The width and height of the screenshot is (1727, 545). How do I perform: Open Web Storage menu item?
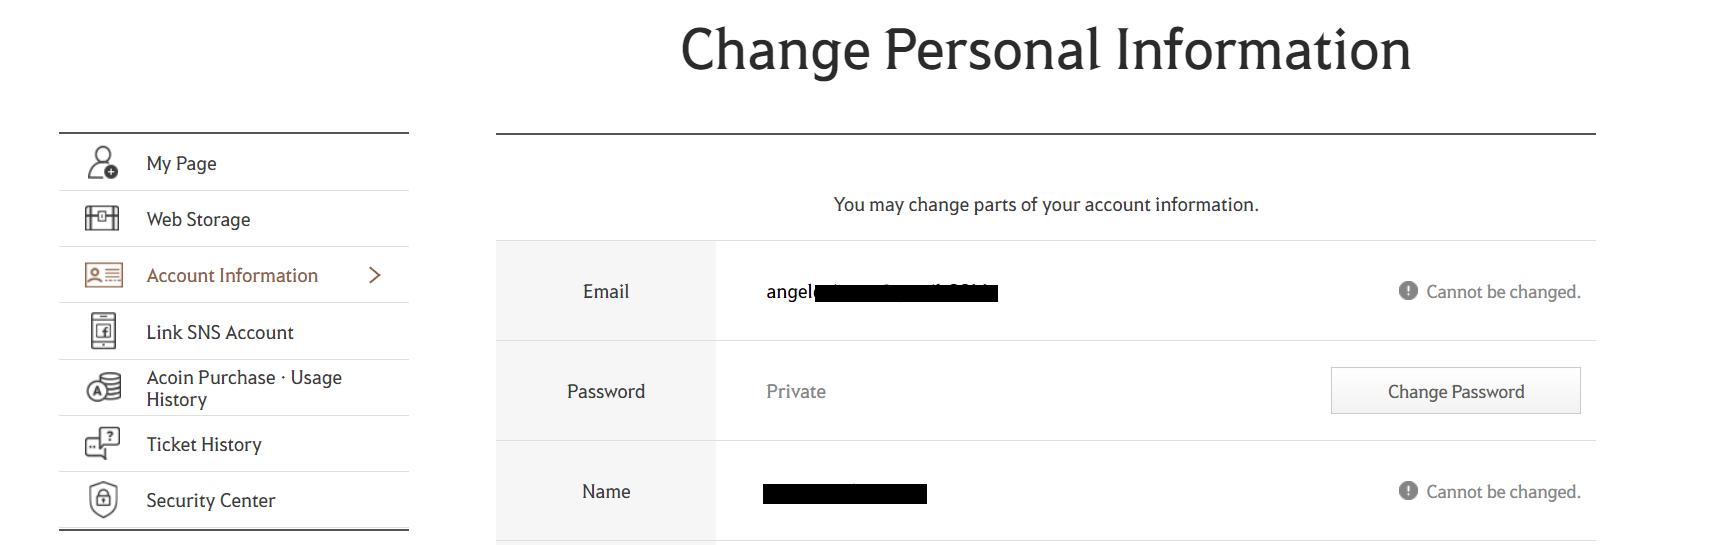198,220
